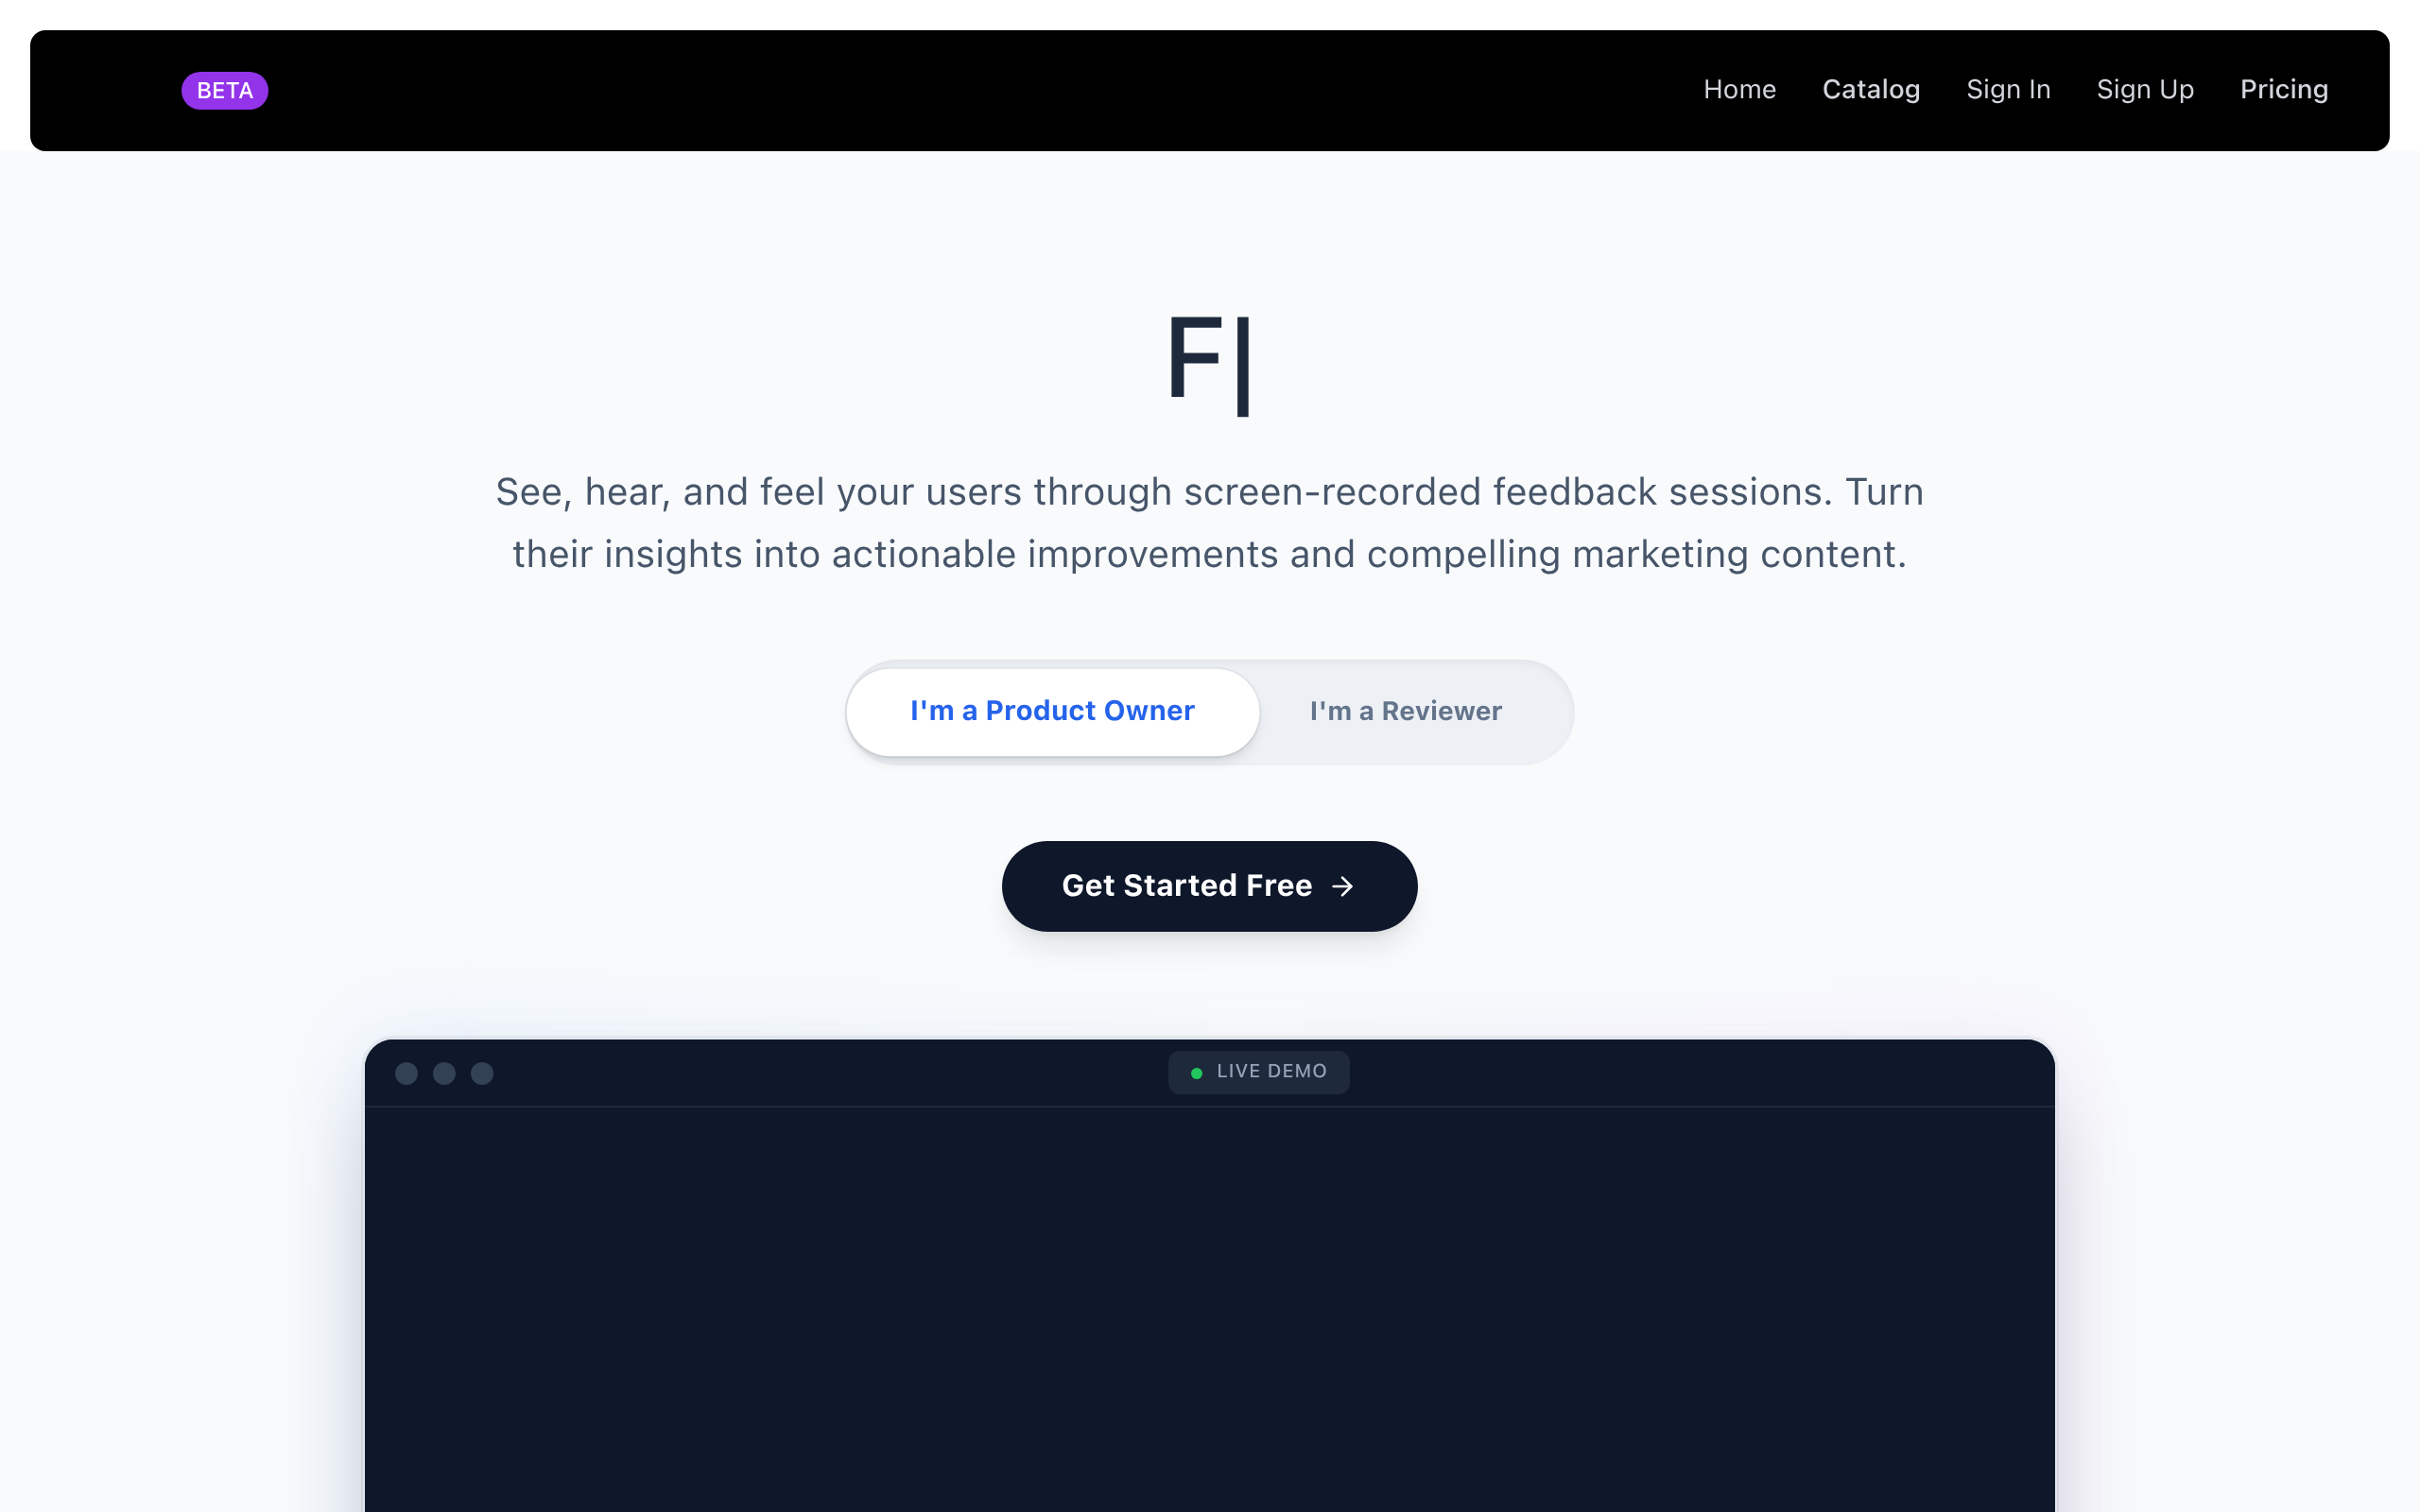Open the Sign Up link
Image resolution: width=2420 pixels, height=1512 pixels.
pos(2144,90)
